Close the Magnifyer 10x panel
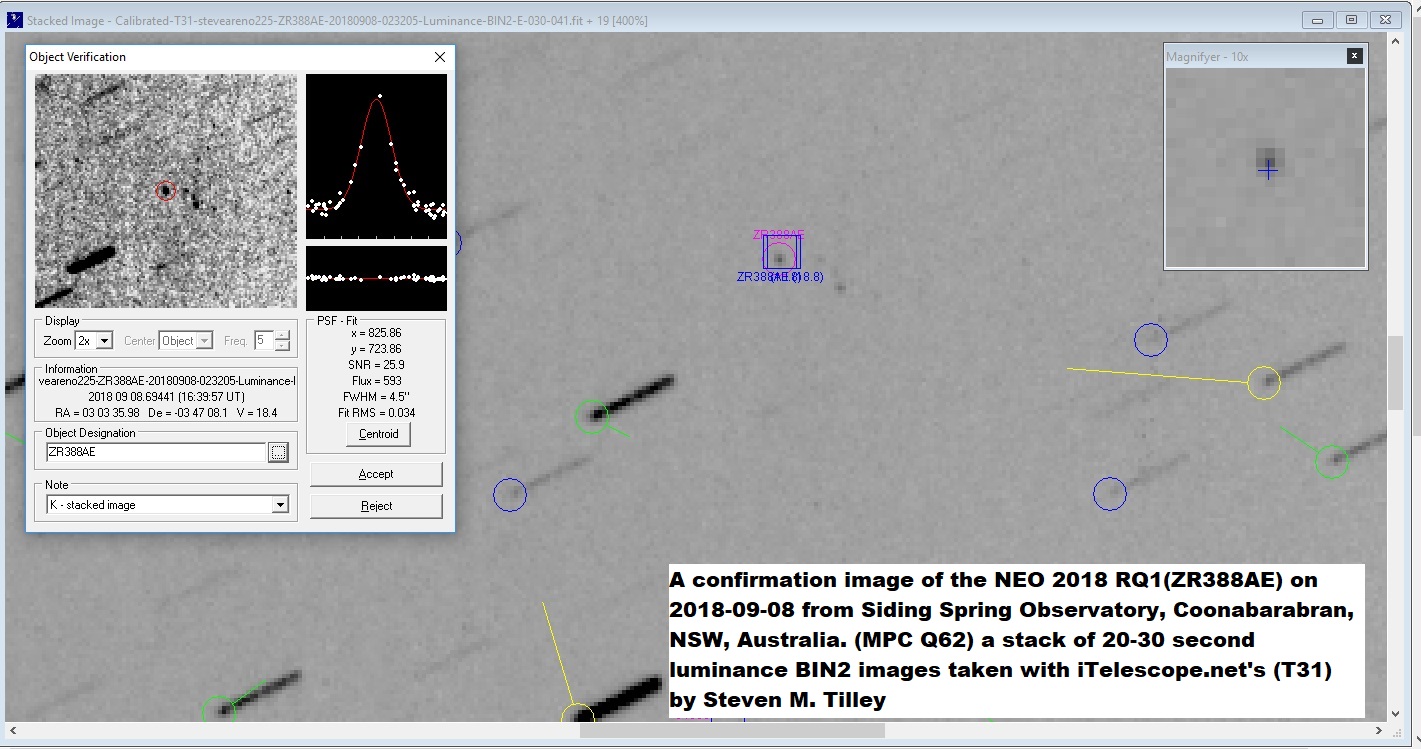This screenshot has height=749, width=1421. pyautogui.click(x=1355, y=56)
